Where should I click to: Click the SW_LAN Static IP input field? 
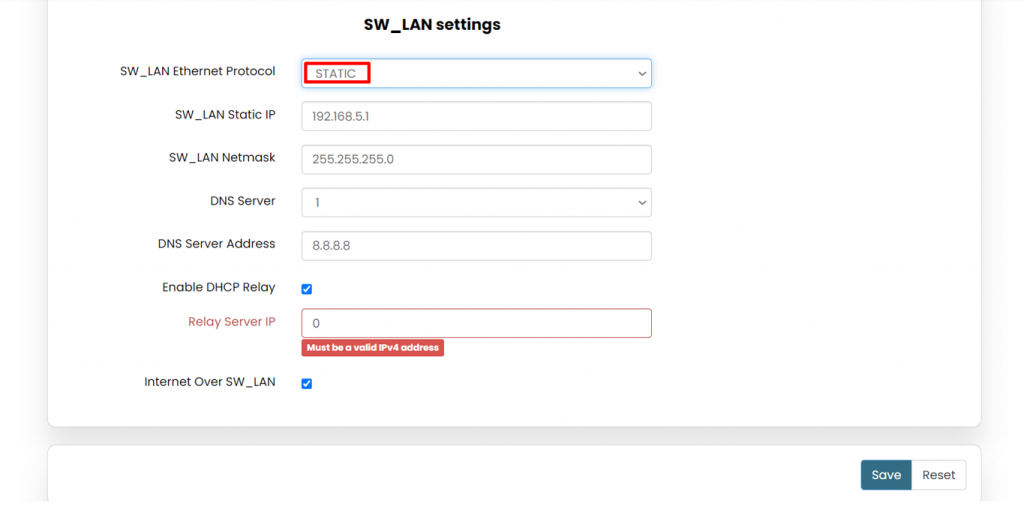click(x=476, y=116)
